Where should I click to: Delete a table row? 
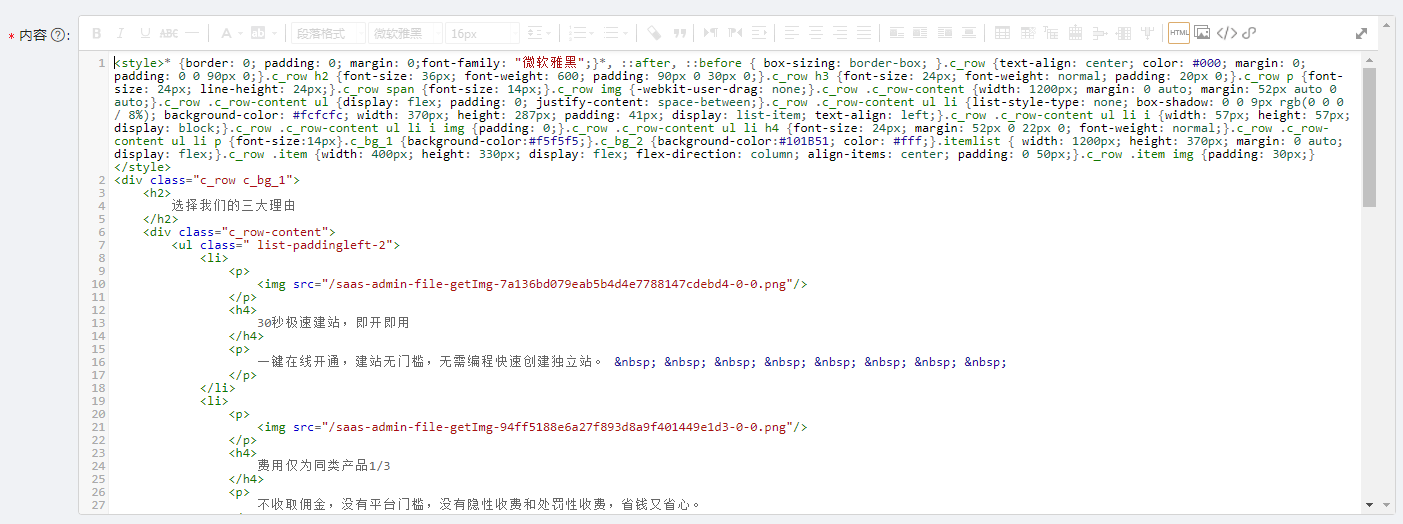(x=1100, y=33)
